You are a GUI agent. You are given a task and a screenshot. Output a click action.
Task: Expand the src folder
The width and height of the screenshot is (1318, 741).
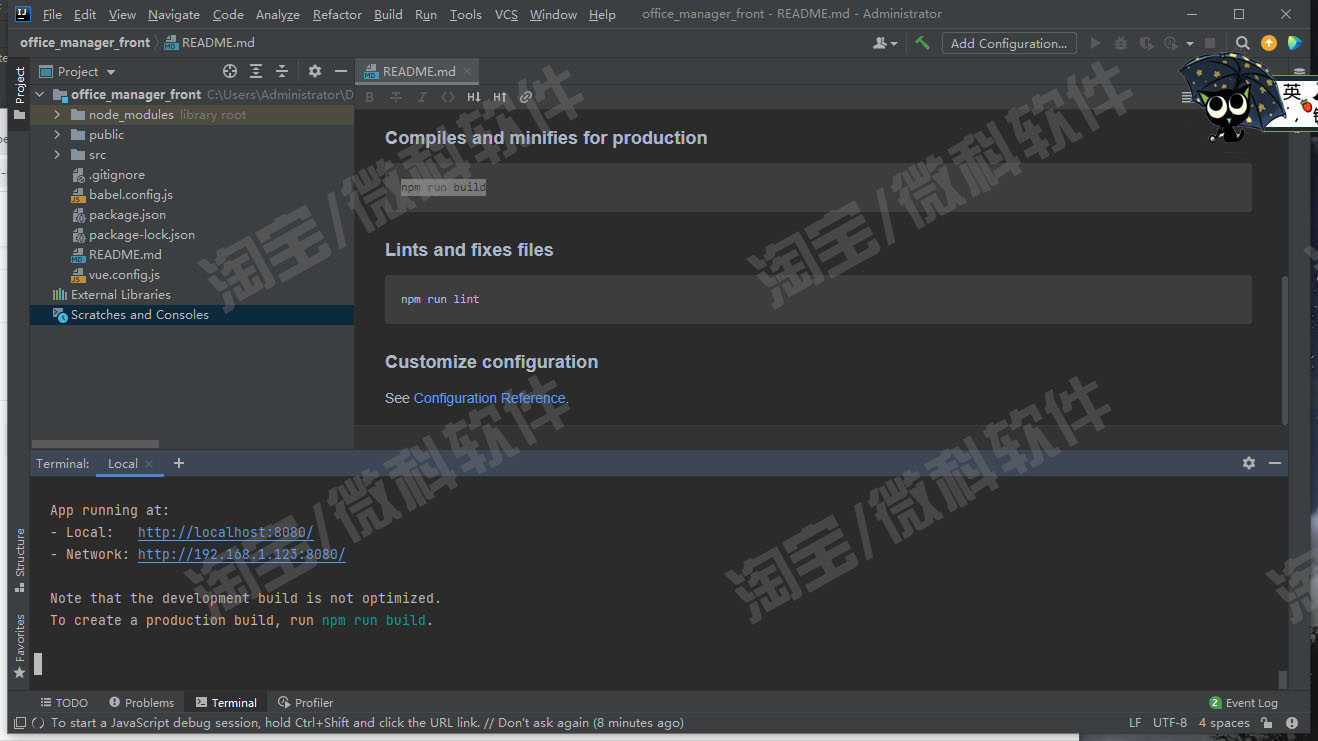[58, 154]
